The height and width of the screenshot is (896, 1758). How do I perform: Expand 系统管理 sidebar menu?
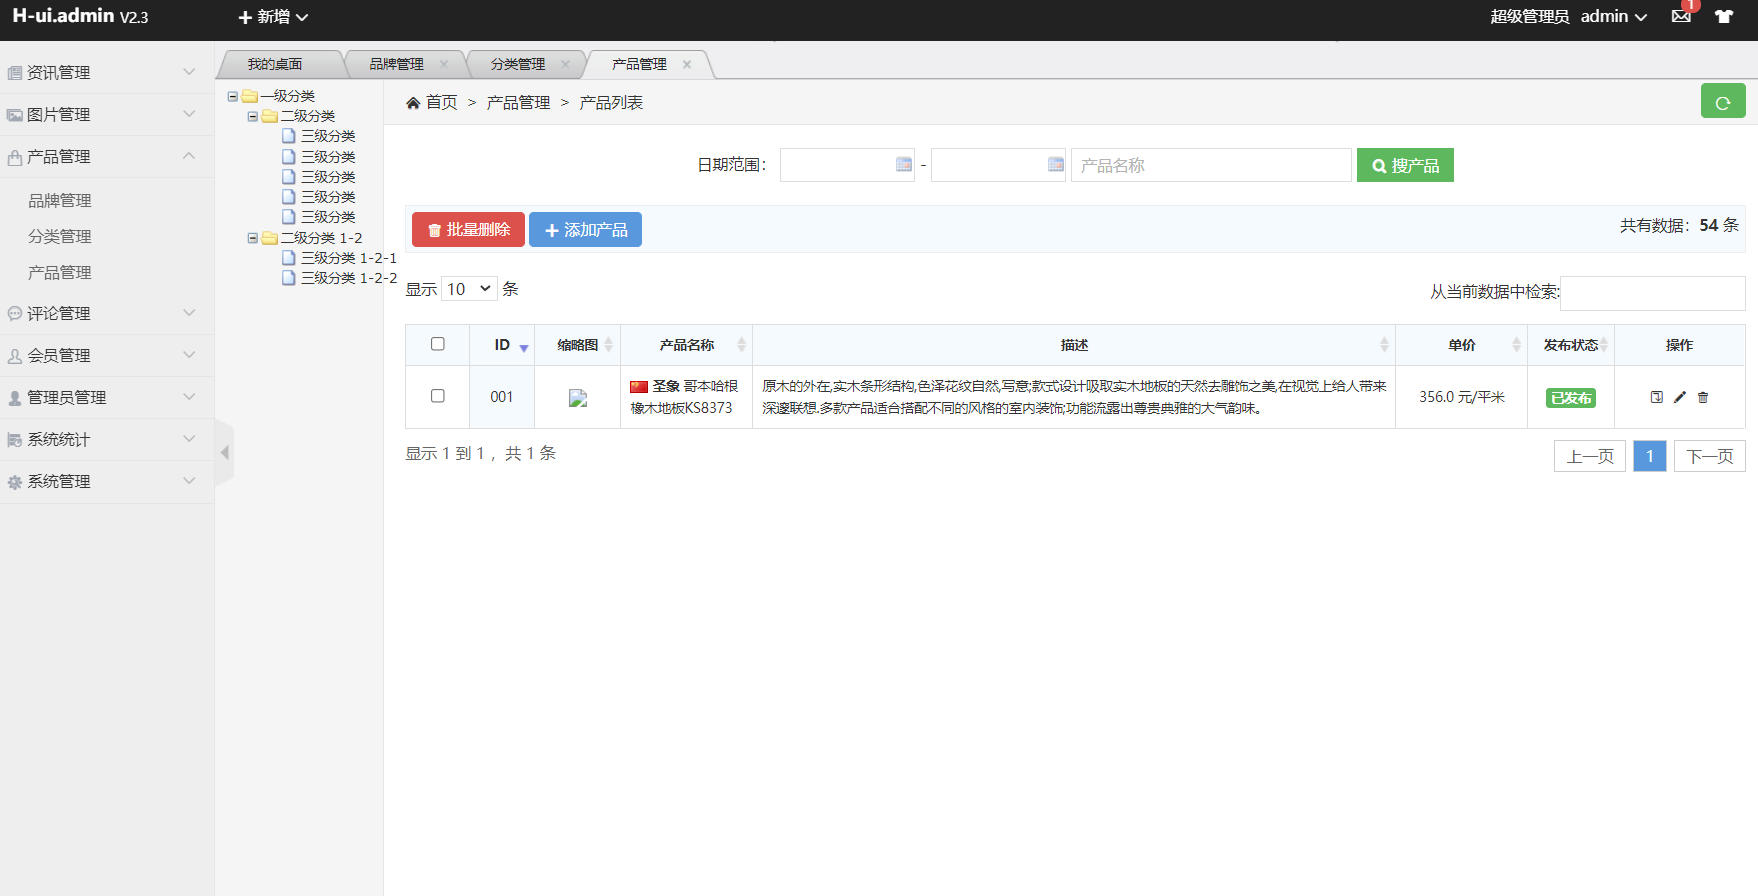pyautogui.click(x=107, y=481)
